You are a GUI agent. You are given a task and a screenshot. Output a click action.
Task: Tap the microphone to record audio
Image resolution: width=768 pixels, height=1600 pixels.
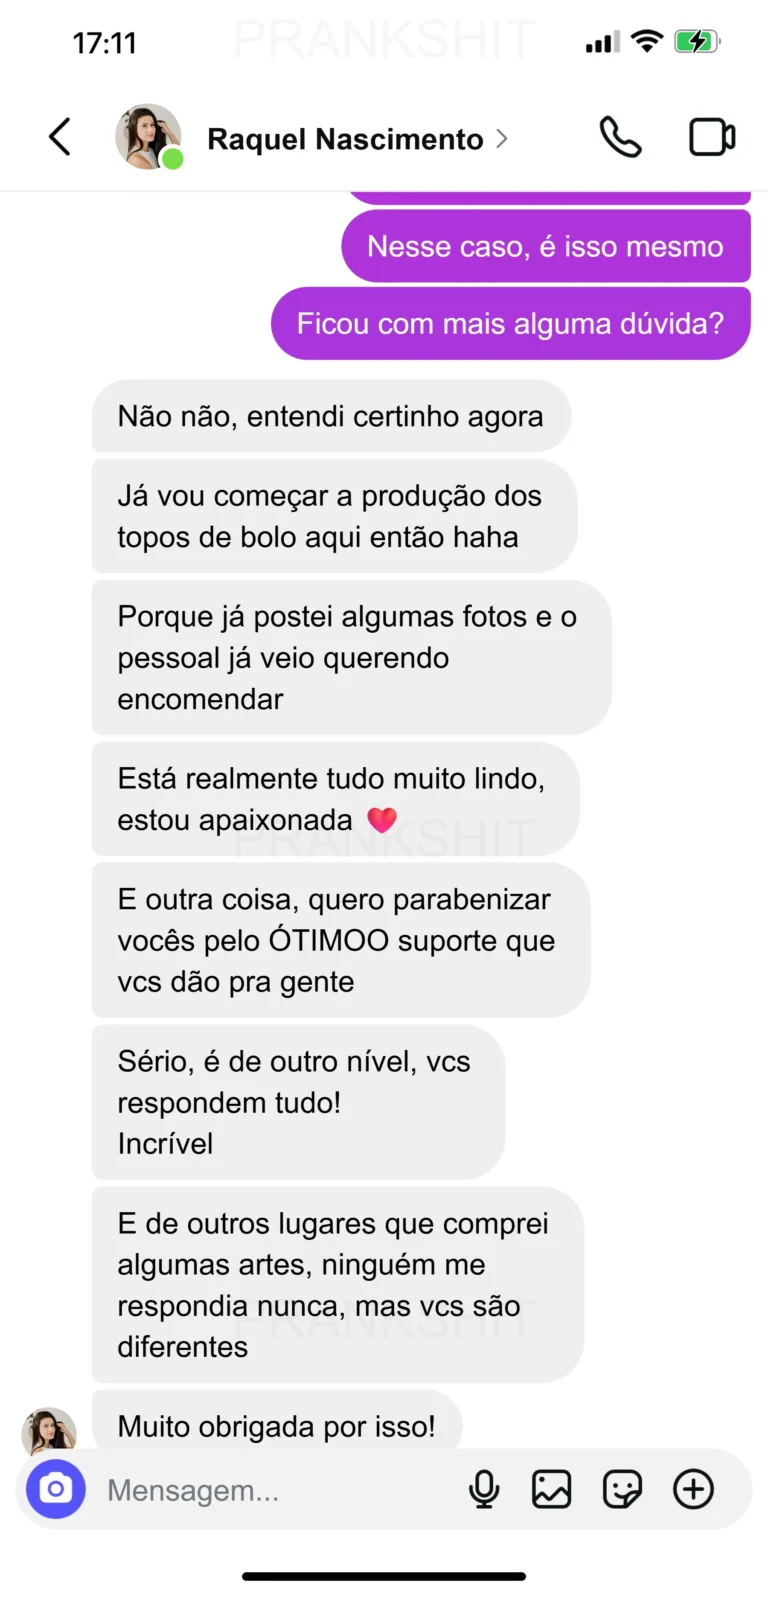click(x=484, y=1489)
